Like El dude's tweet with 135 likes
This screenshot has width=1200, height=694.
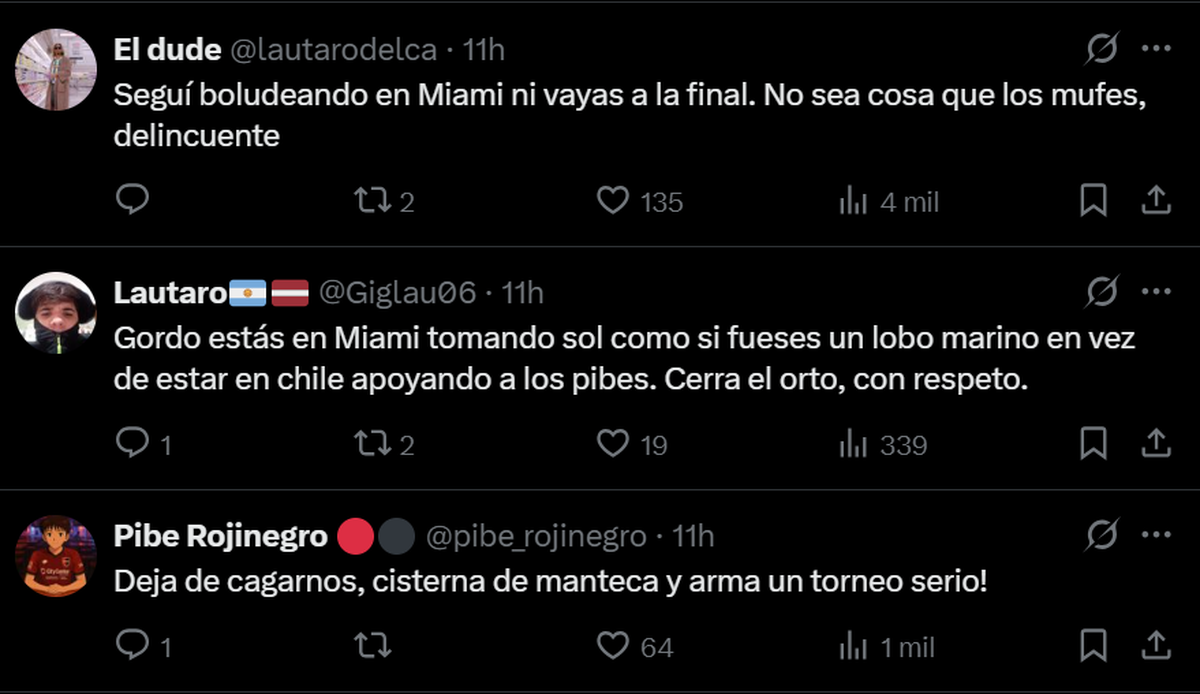(x=612, y=201)
